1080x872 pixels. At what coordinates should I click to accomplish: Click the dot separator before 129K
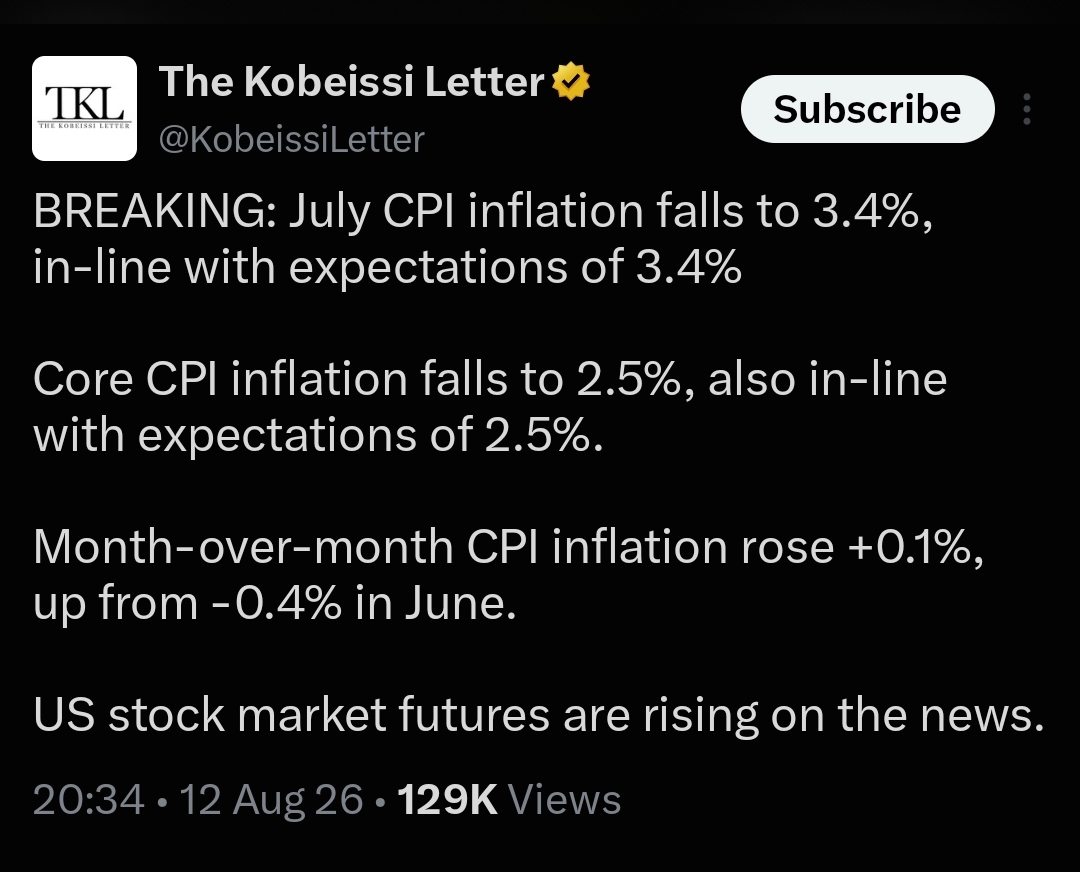(x=380, y=801)
